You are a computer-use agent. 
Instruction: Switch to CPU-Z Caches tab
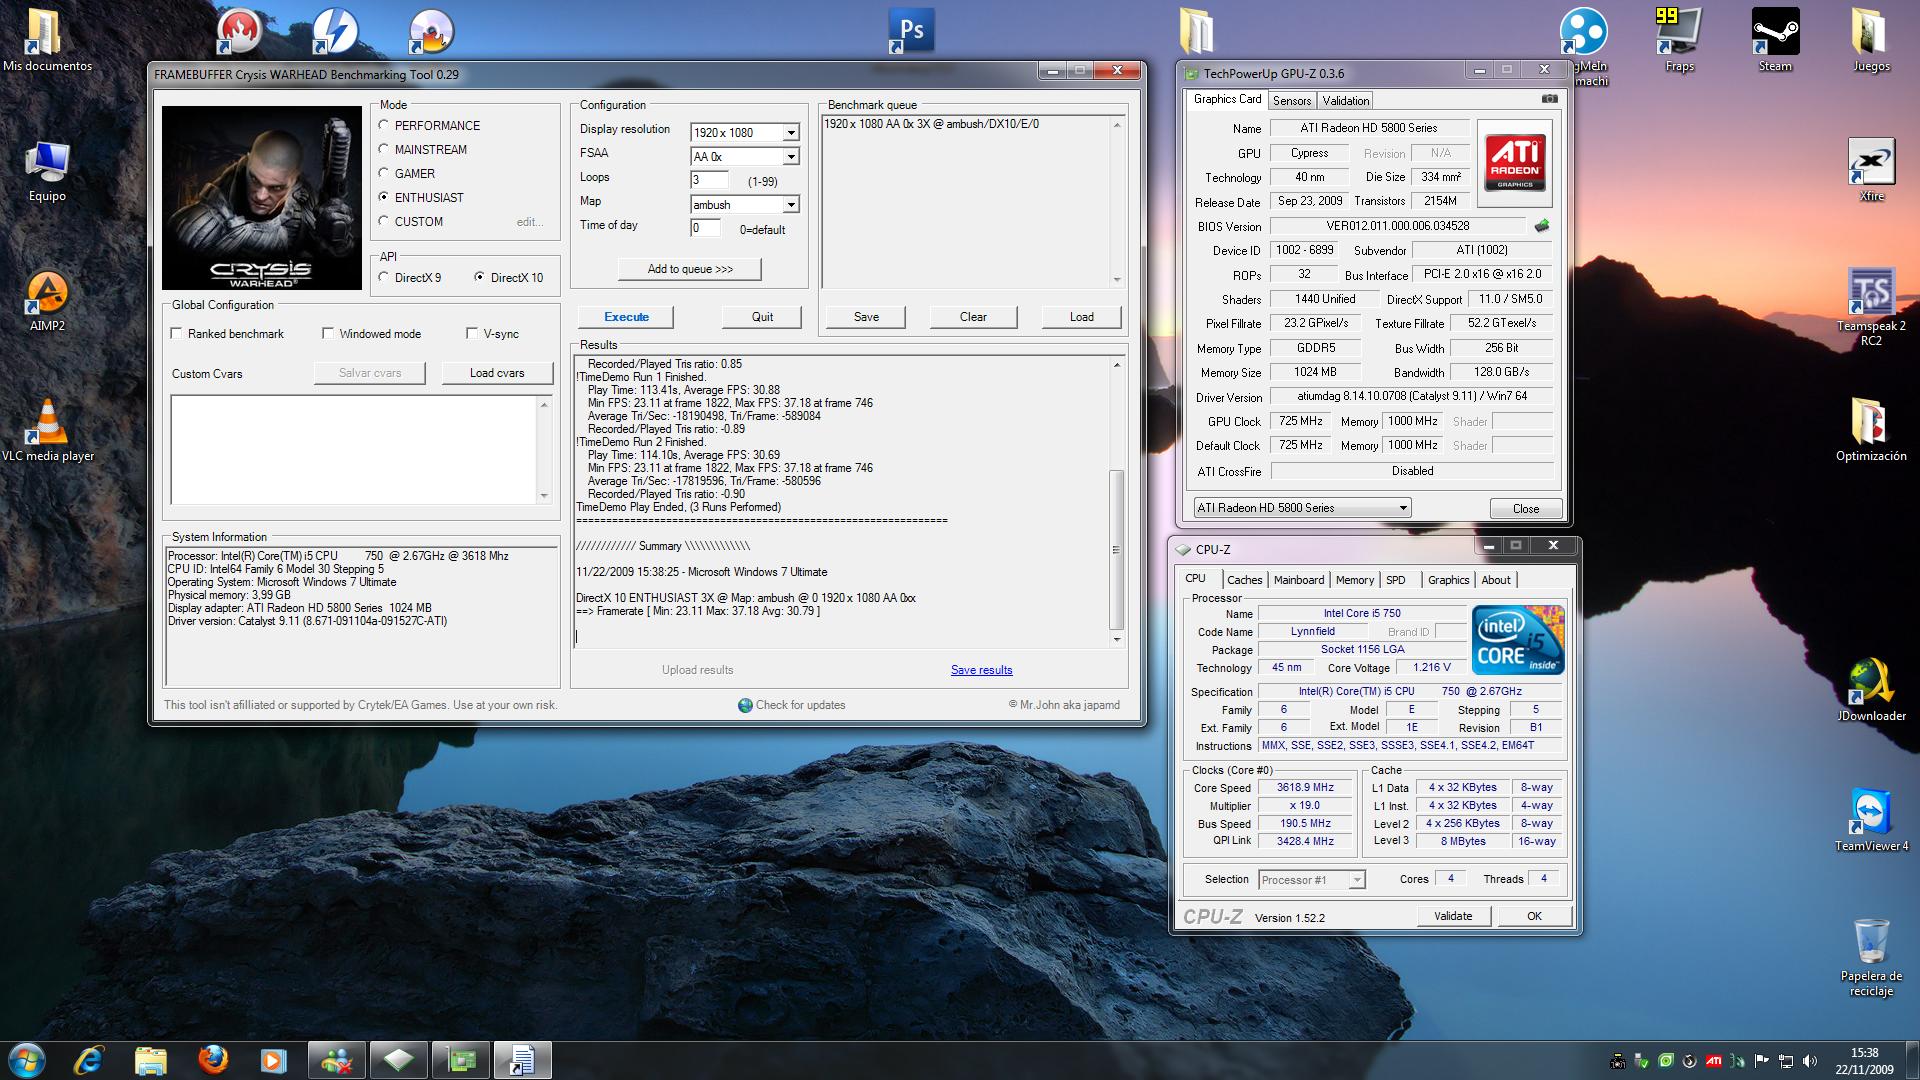click(x=1245, y=580)
